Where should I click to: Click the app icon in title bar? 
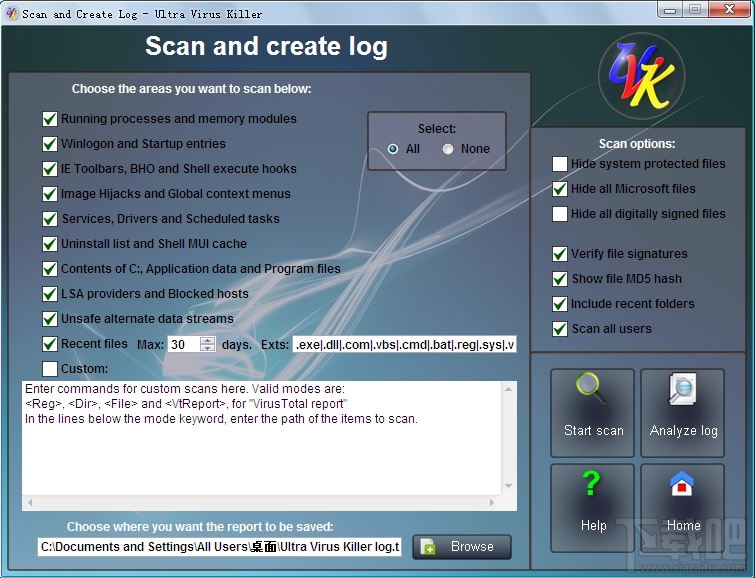[12, 13]
